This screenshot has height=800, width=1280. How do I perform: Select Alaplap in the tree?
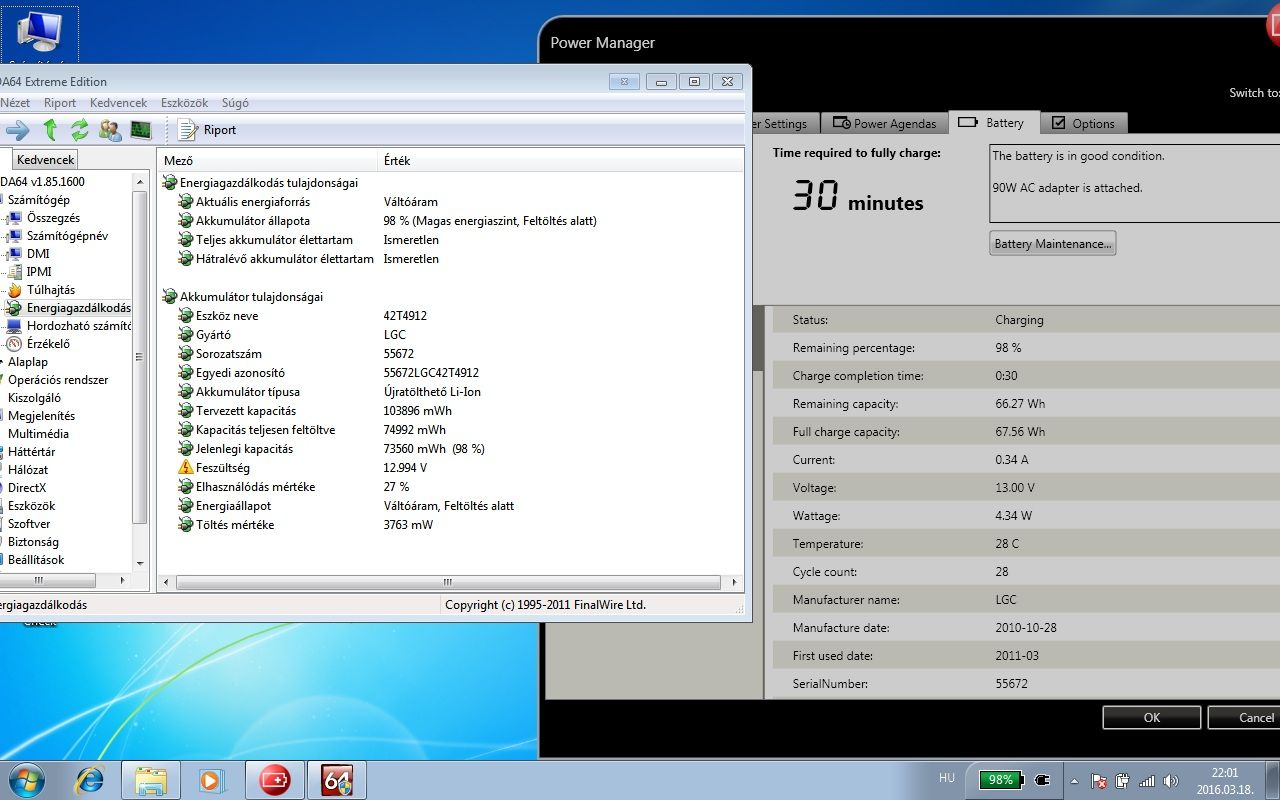point(28,362)
